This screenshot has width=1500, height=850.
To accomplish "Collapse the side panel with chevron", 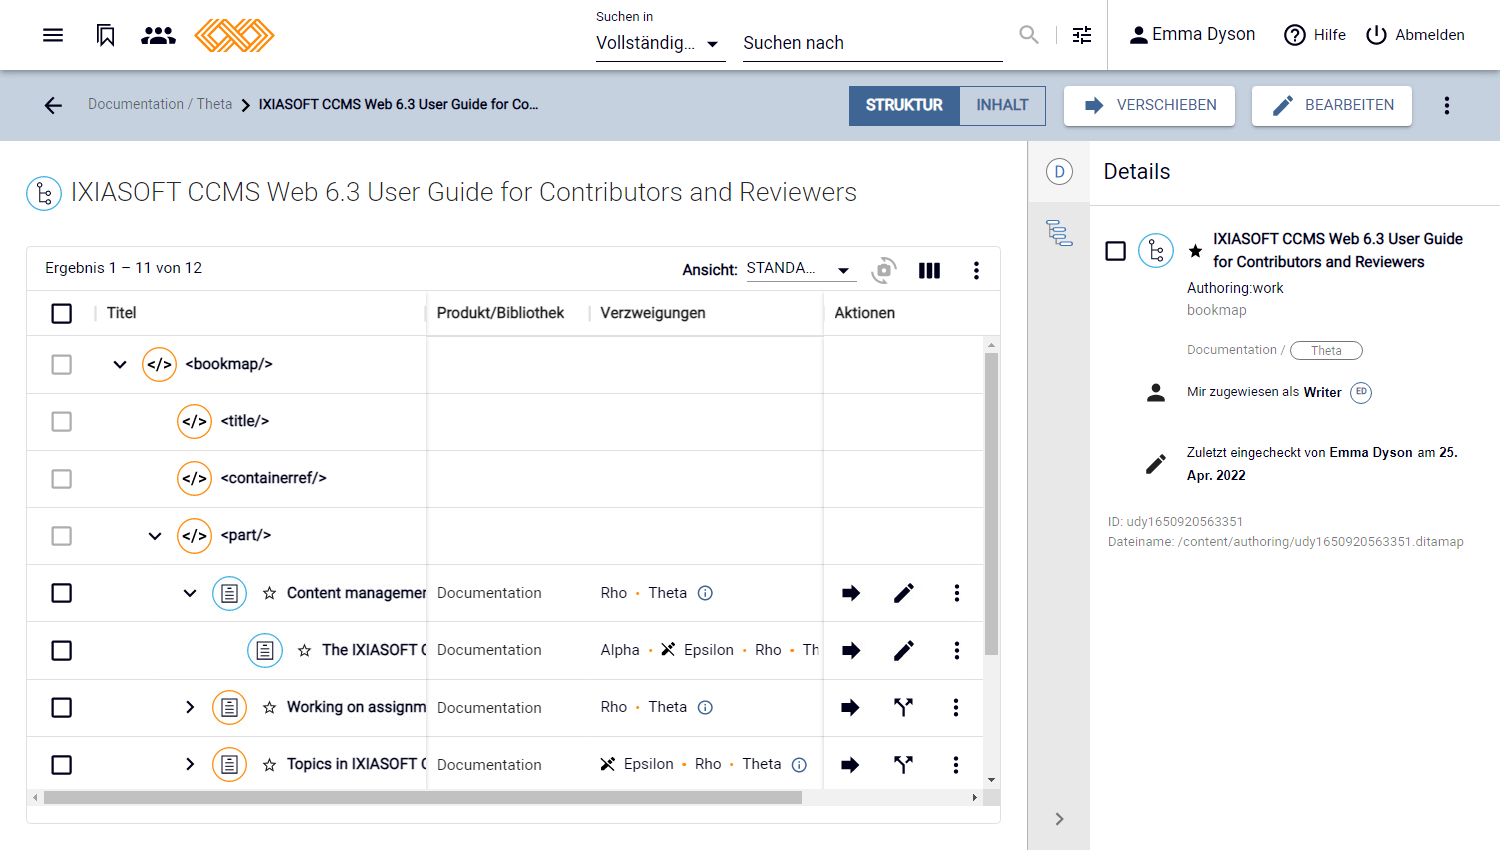I will pos(1059,819).
